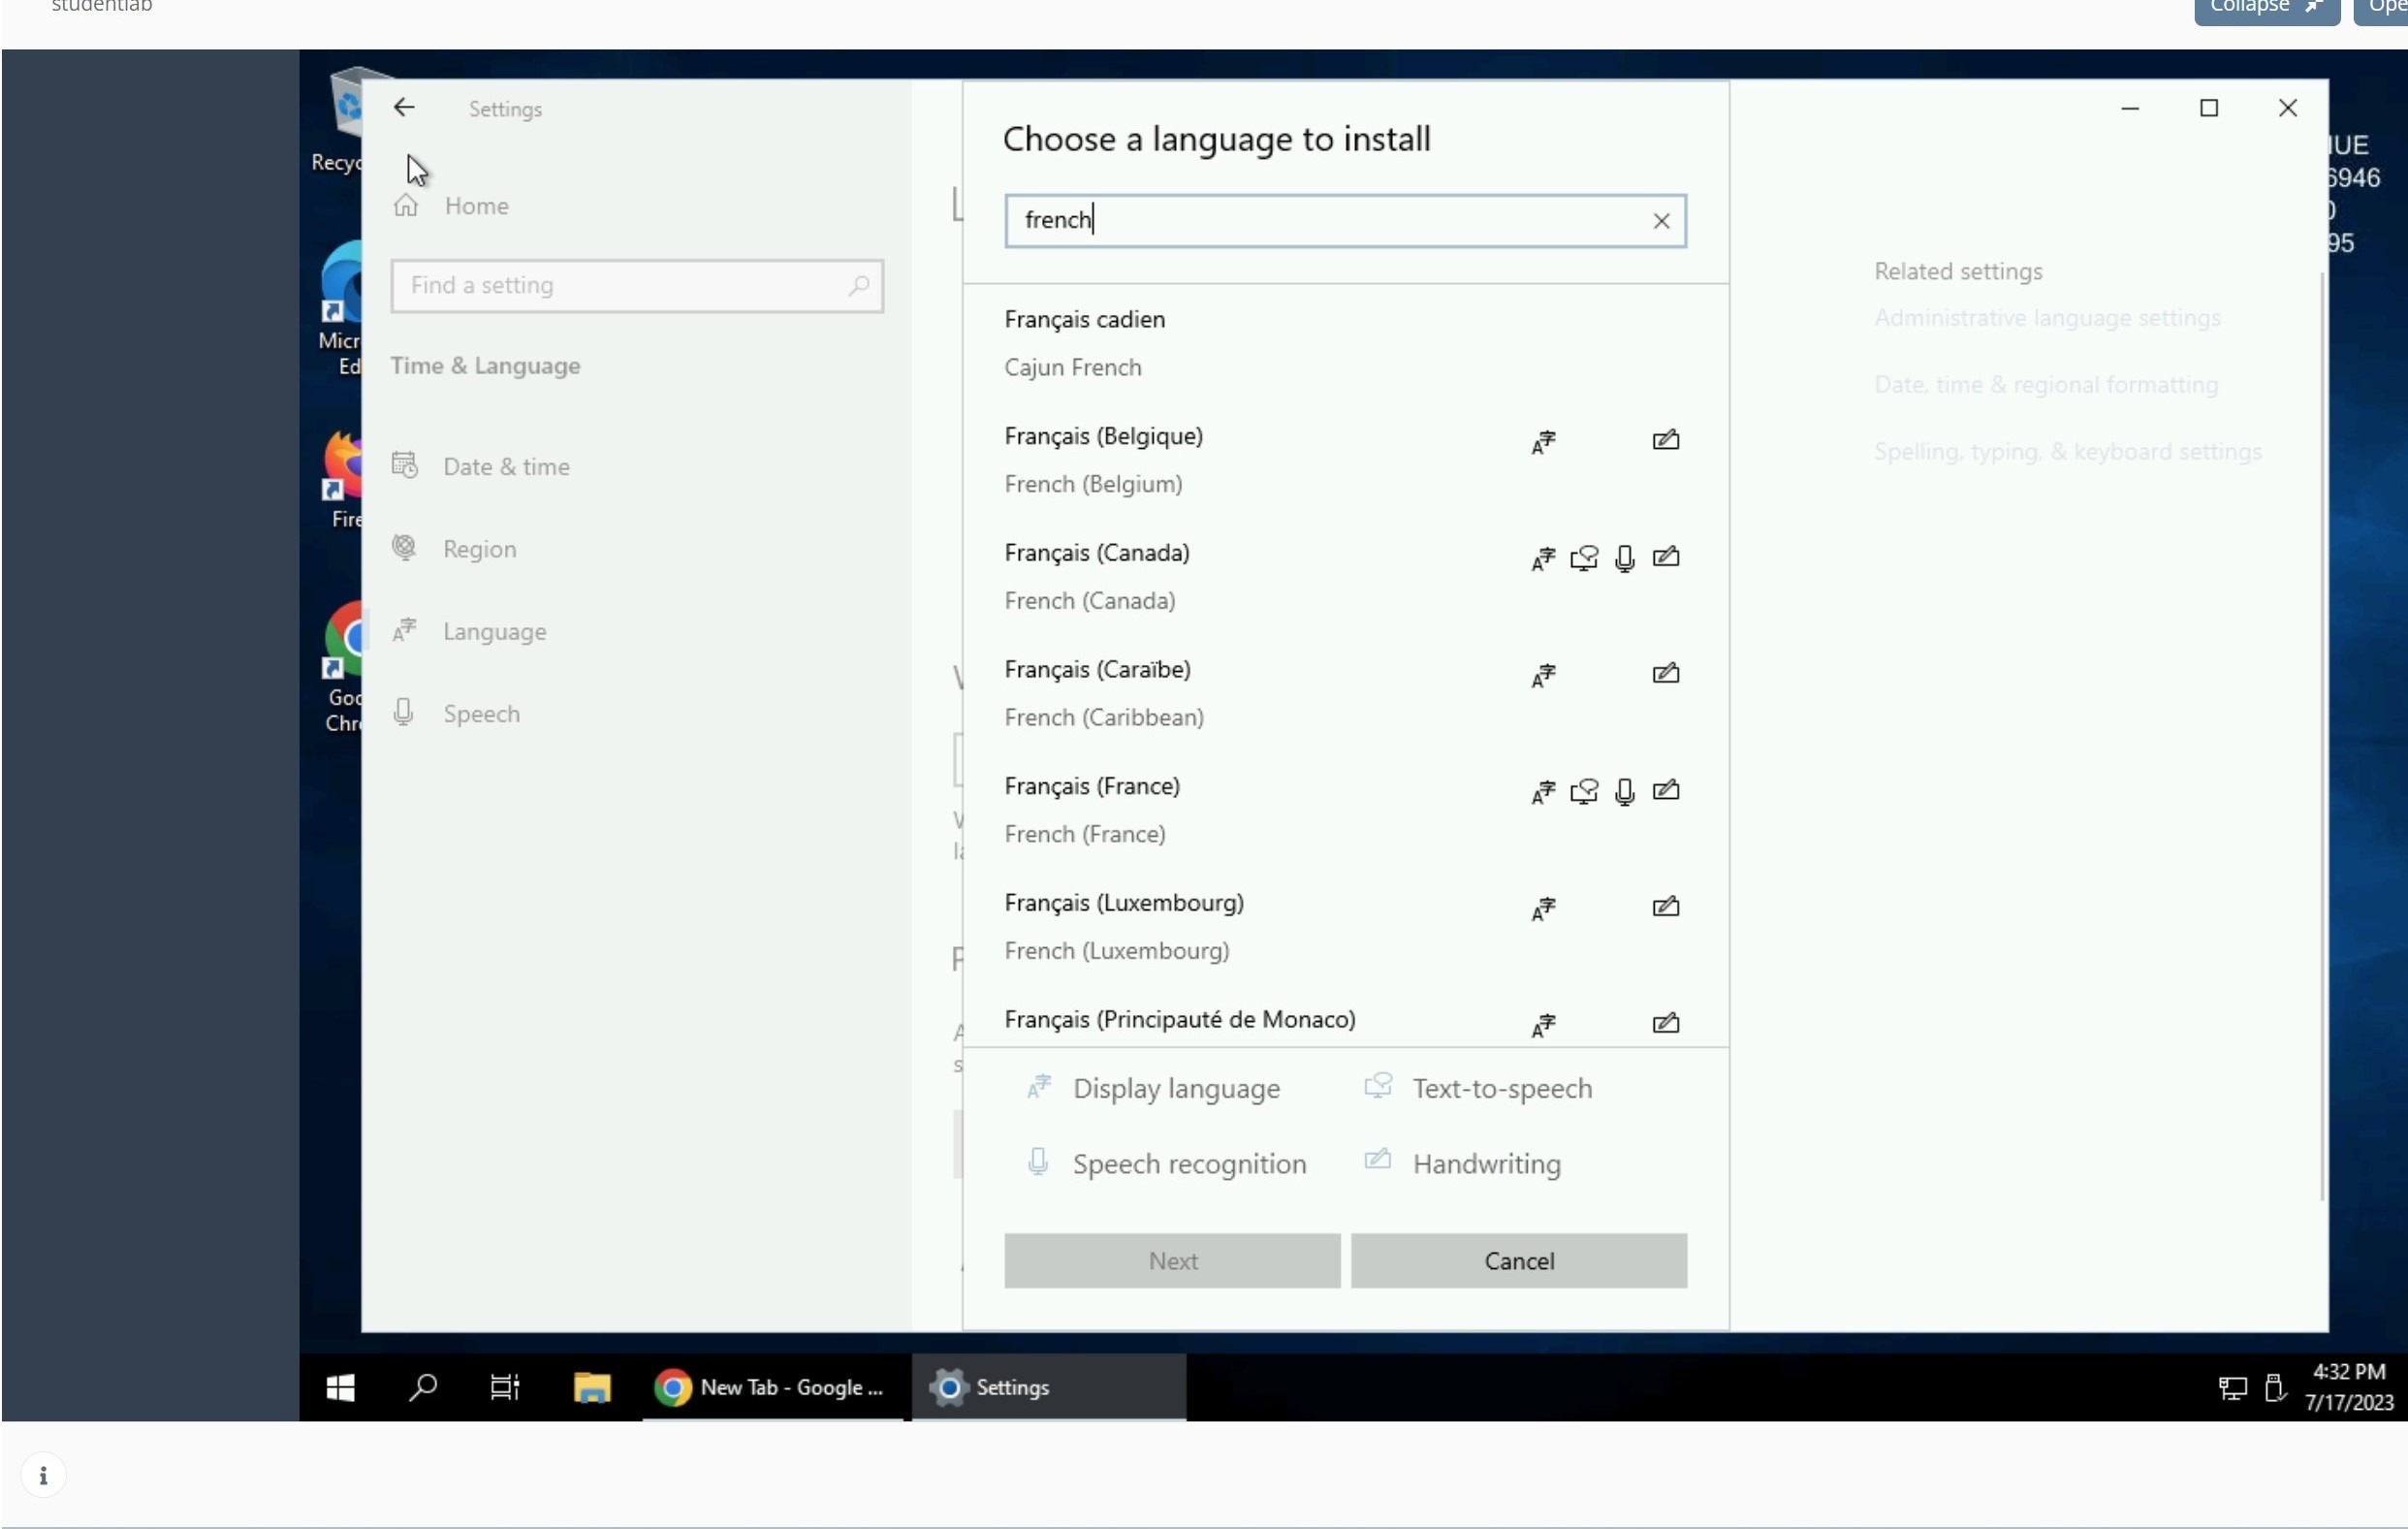
Task: Open Date, time & regional formatting link
Action: (2046, 385)
